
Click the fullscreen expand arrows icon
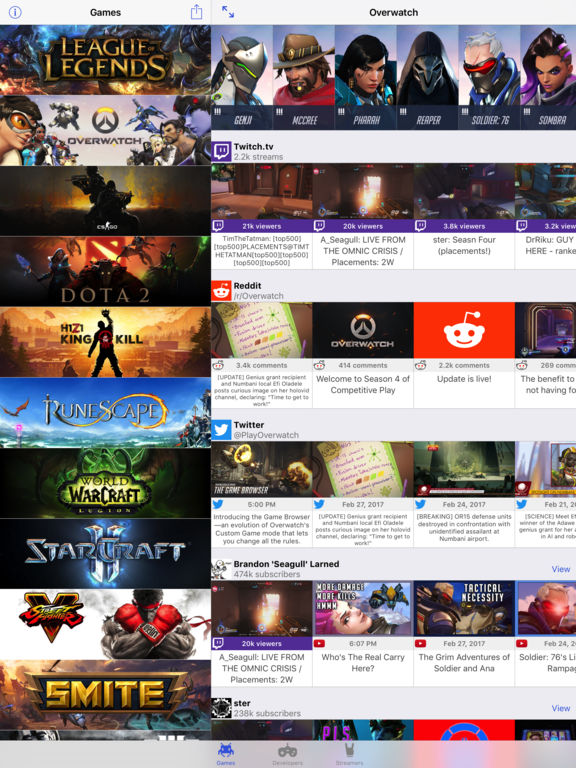tap(228, 12)
